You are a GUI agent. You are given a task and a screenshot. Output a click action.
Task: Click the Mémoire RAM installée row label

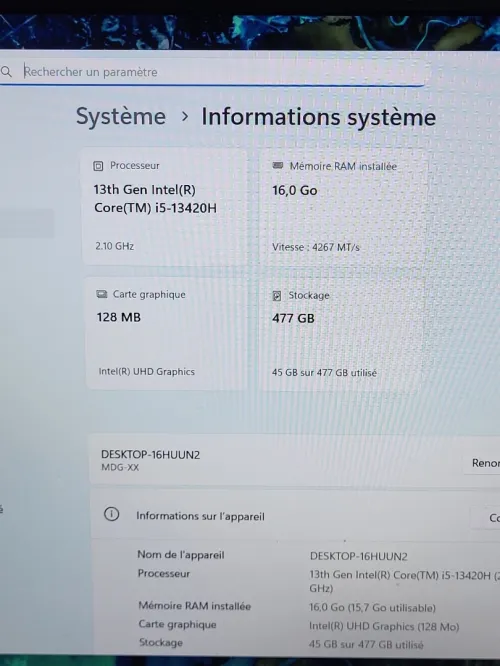click(195, 606)
